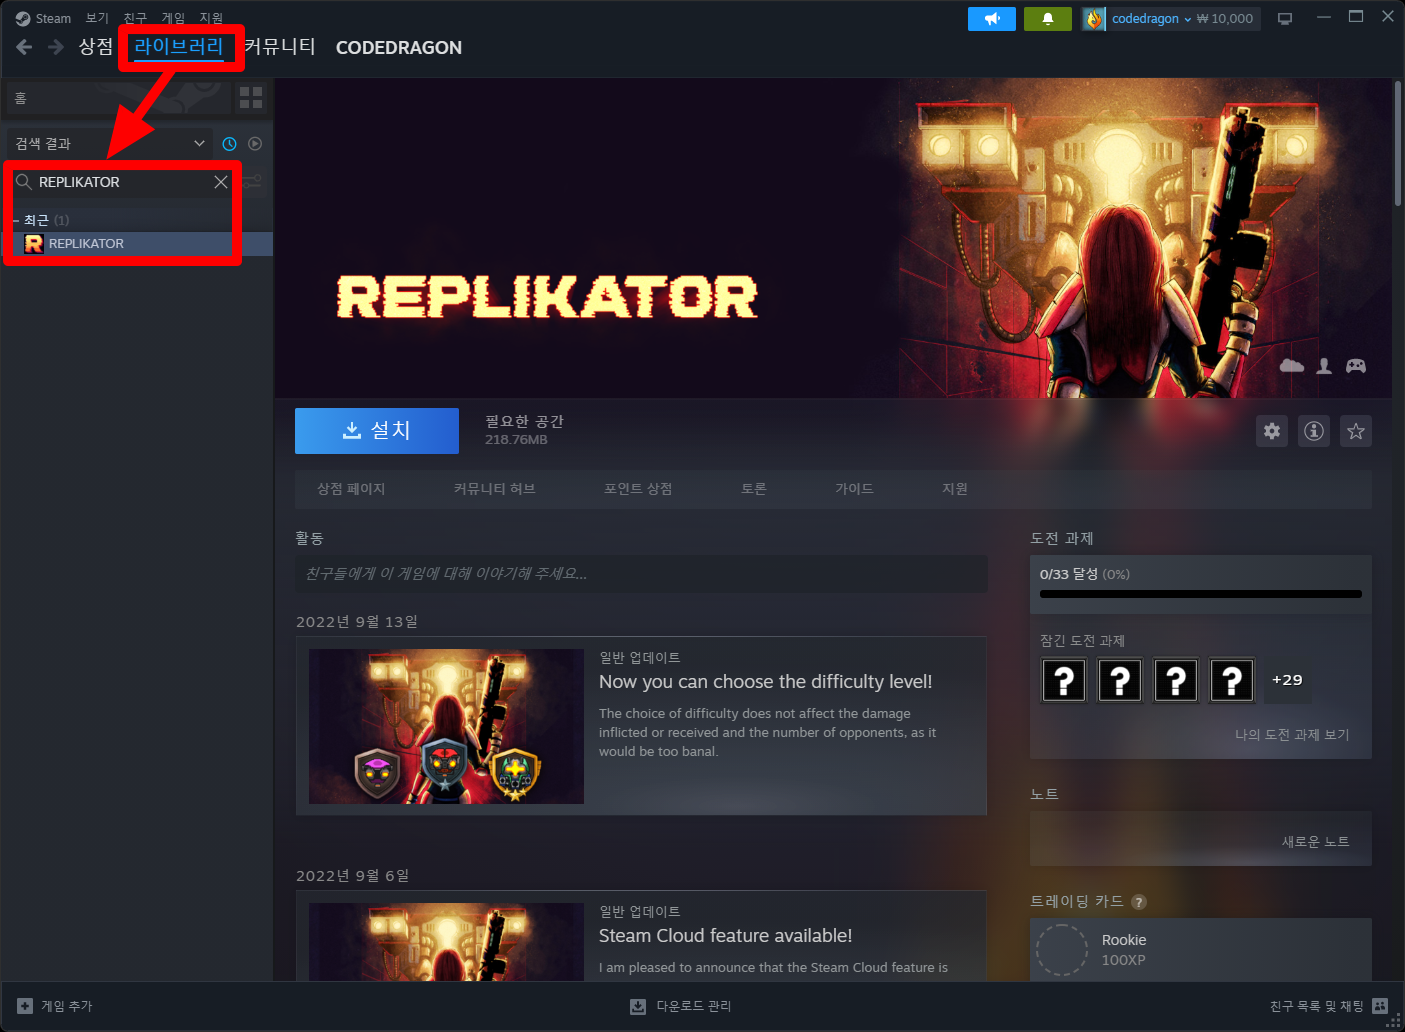Click the fourth locked achievement icon
1405x1032 pixels.
coord(1232,680)
